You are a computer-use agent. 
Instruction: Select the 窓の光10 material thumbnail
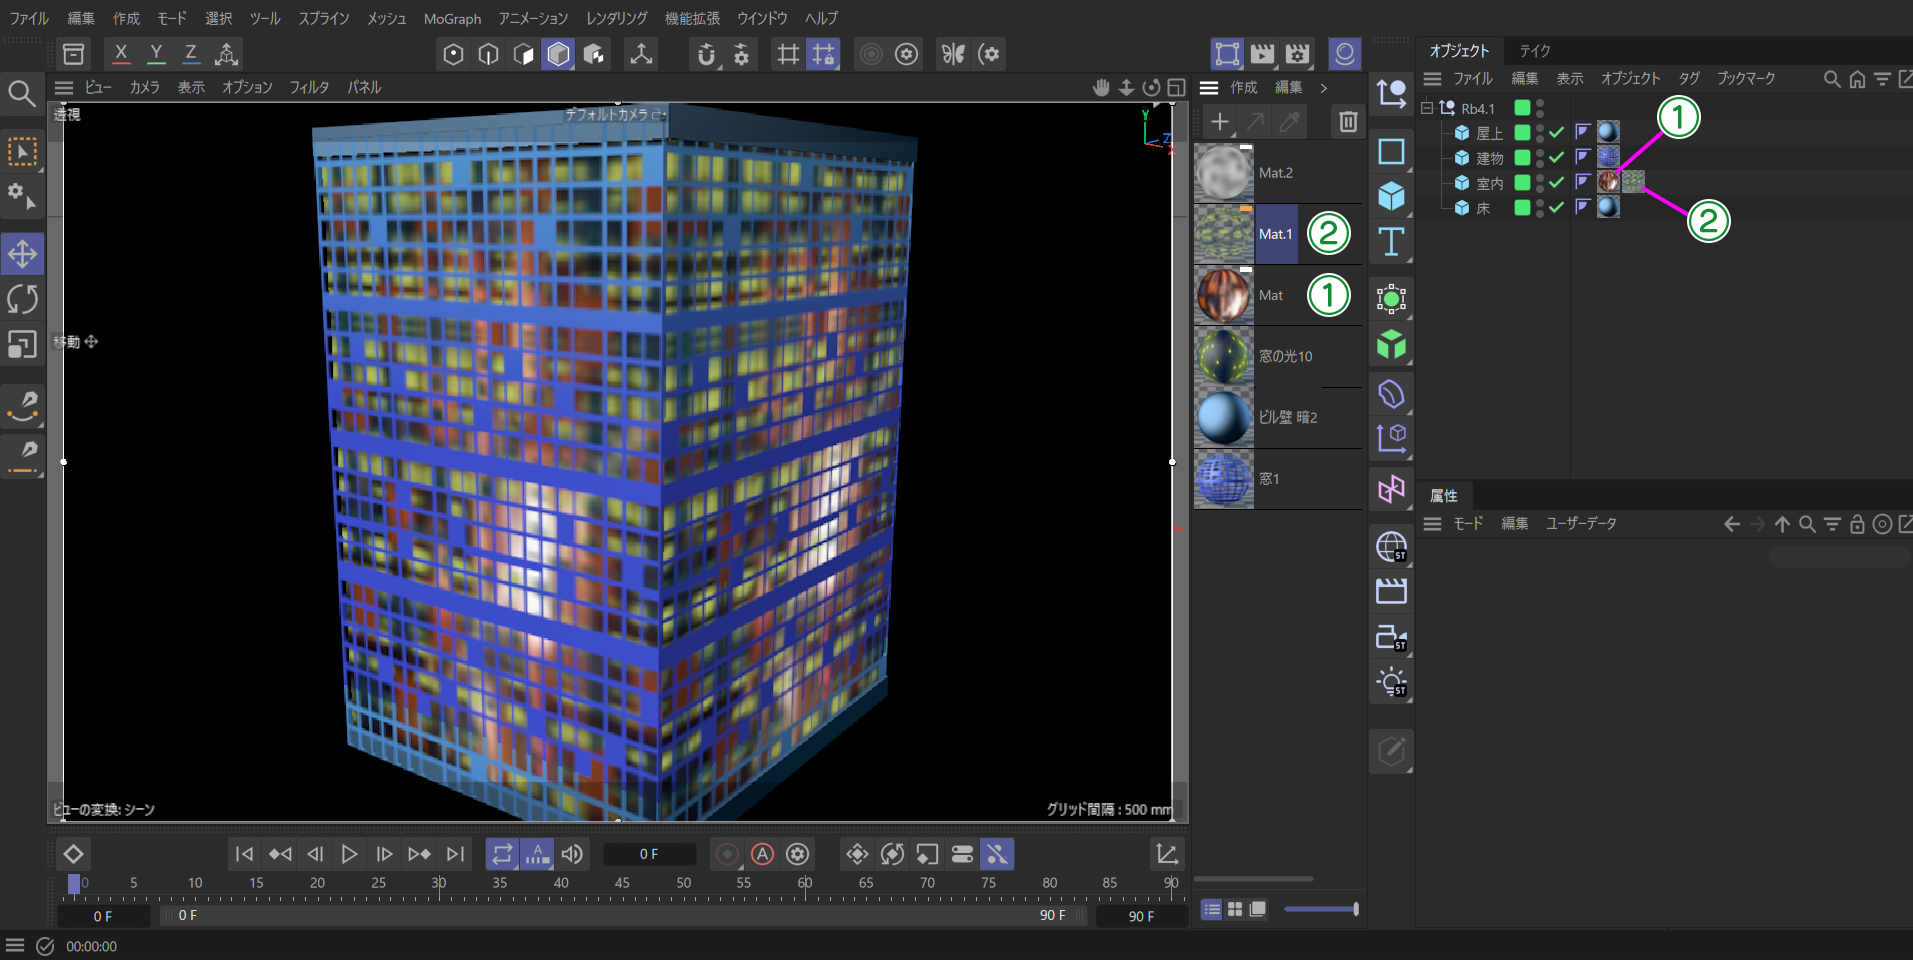(1224, 357)
